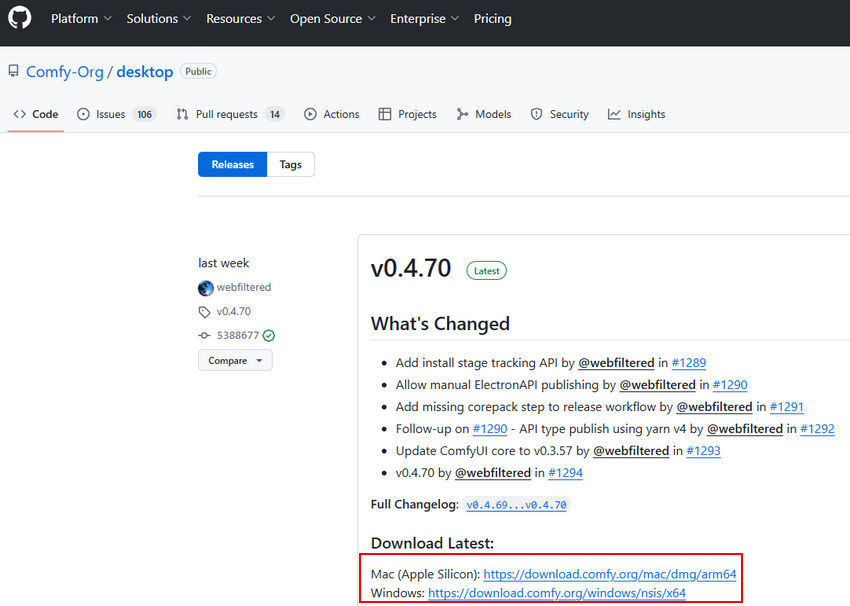Open #1290 link in the ElectronAPI publishing line
The height and width of the screenshot is (606, 850).
730,385
